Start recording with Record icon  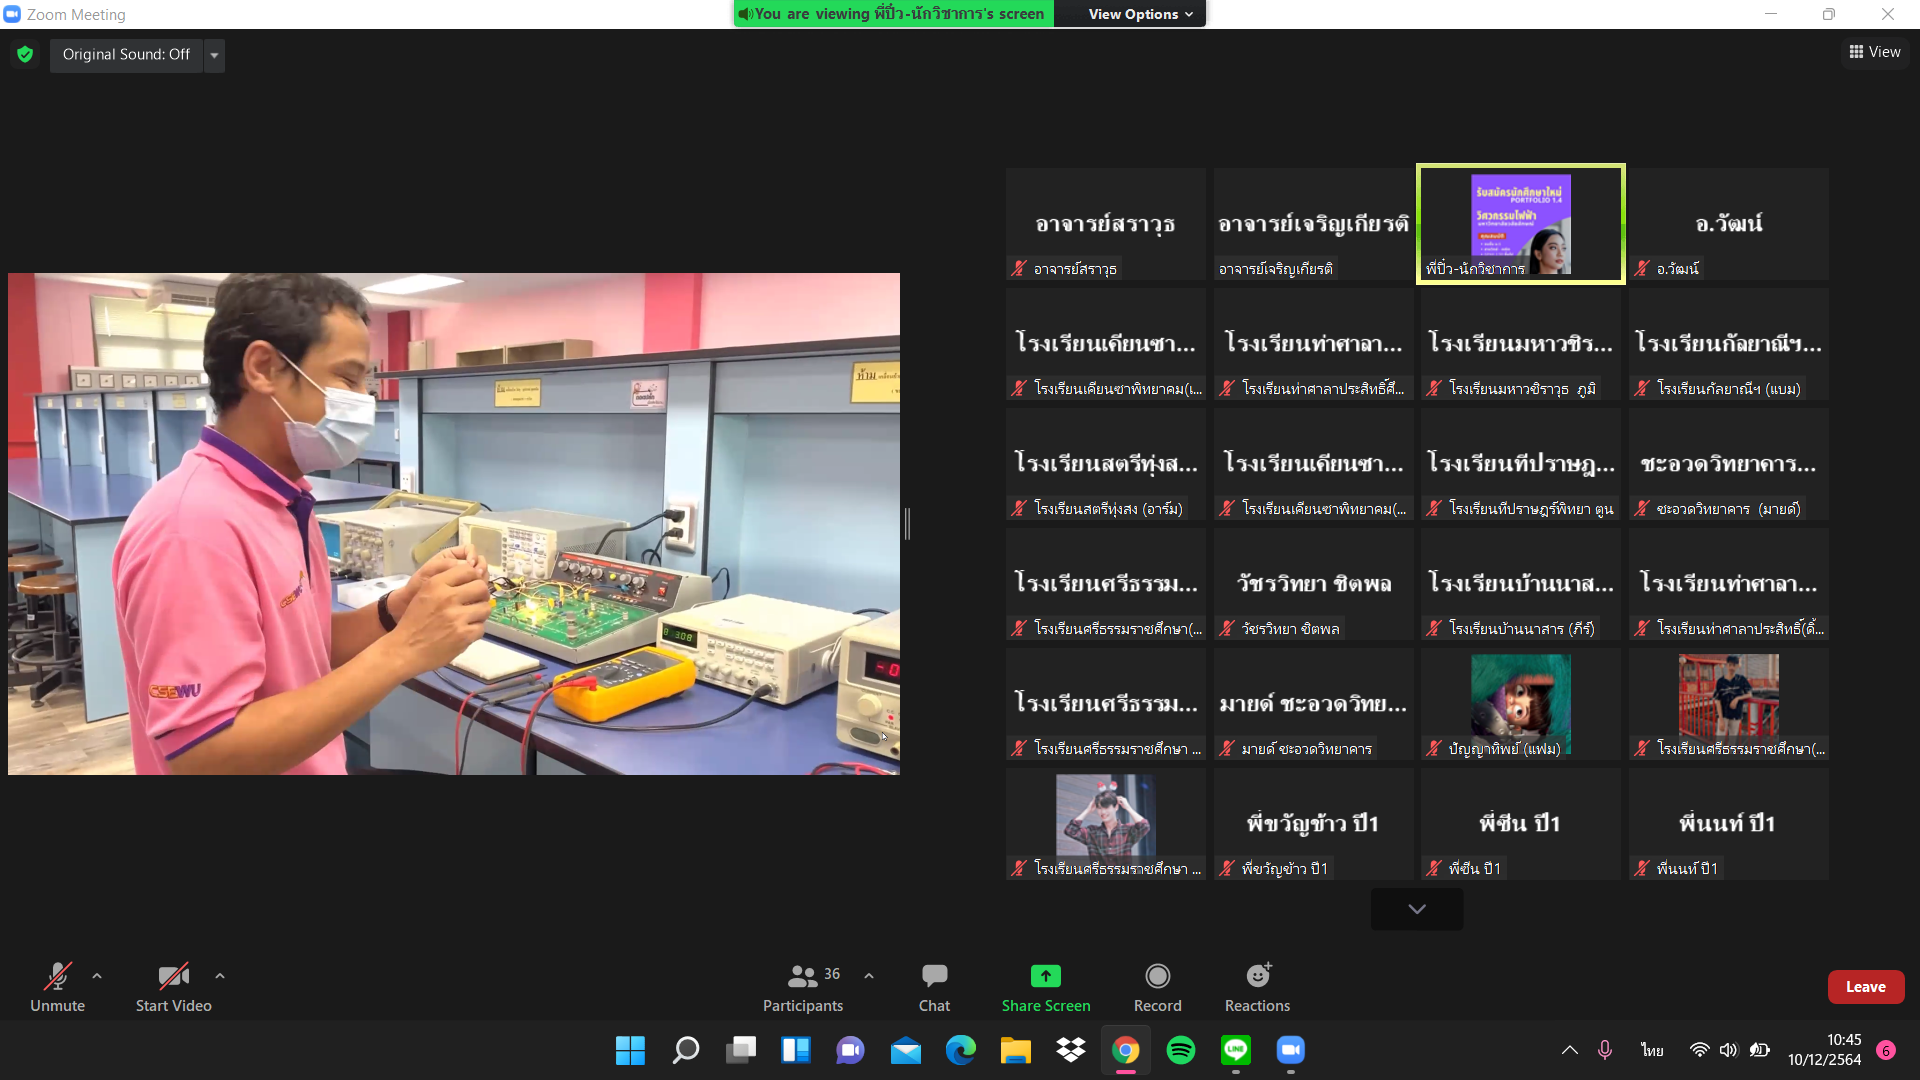coord(1157,976)
